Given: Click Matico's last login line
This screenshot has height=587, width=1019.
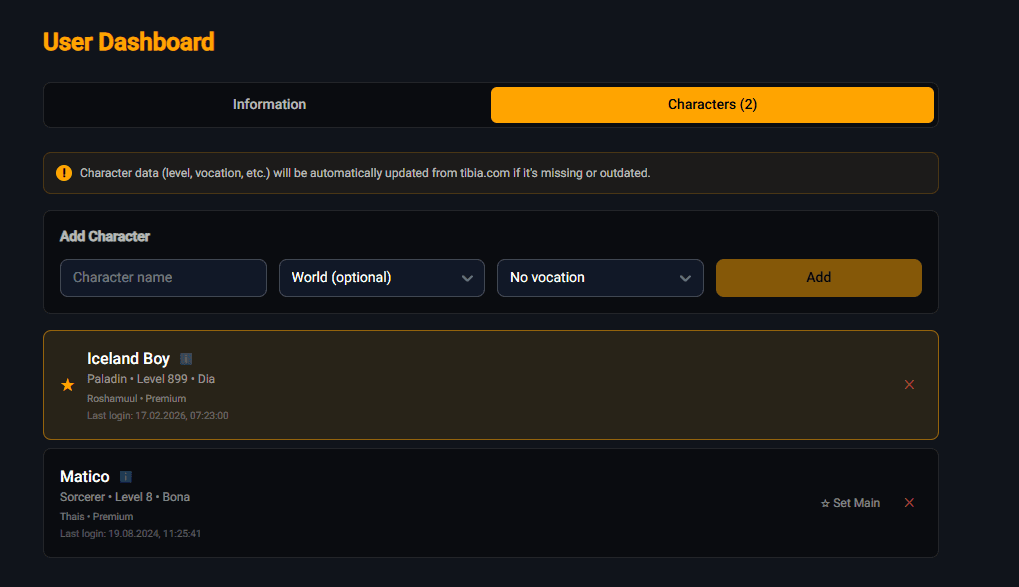Looking at the screenshot, I should (131, 534).
